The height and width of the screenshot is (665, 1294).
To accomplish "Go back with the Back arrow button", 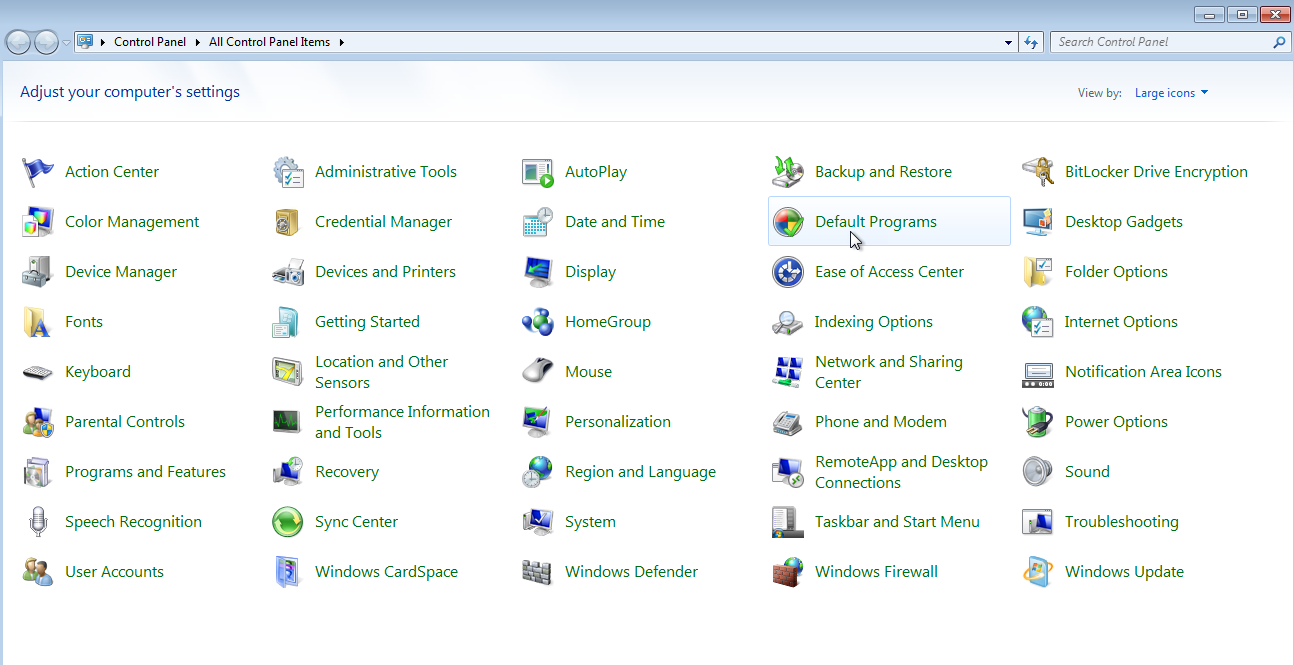I will tap(18, 42).
